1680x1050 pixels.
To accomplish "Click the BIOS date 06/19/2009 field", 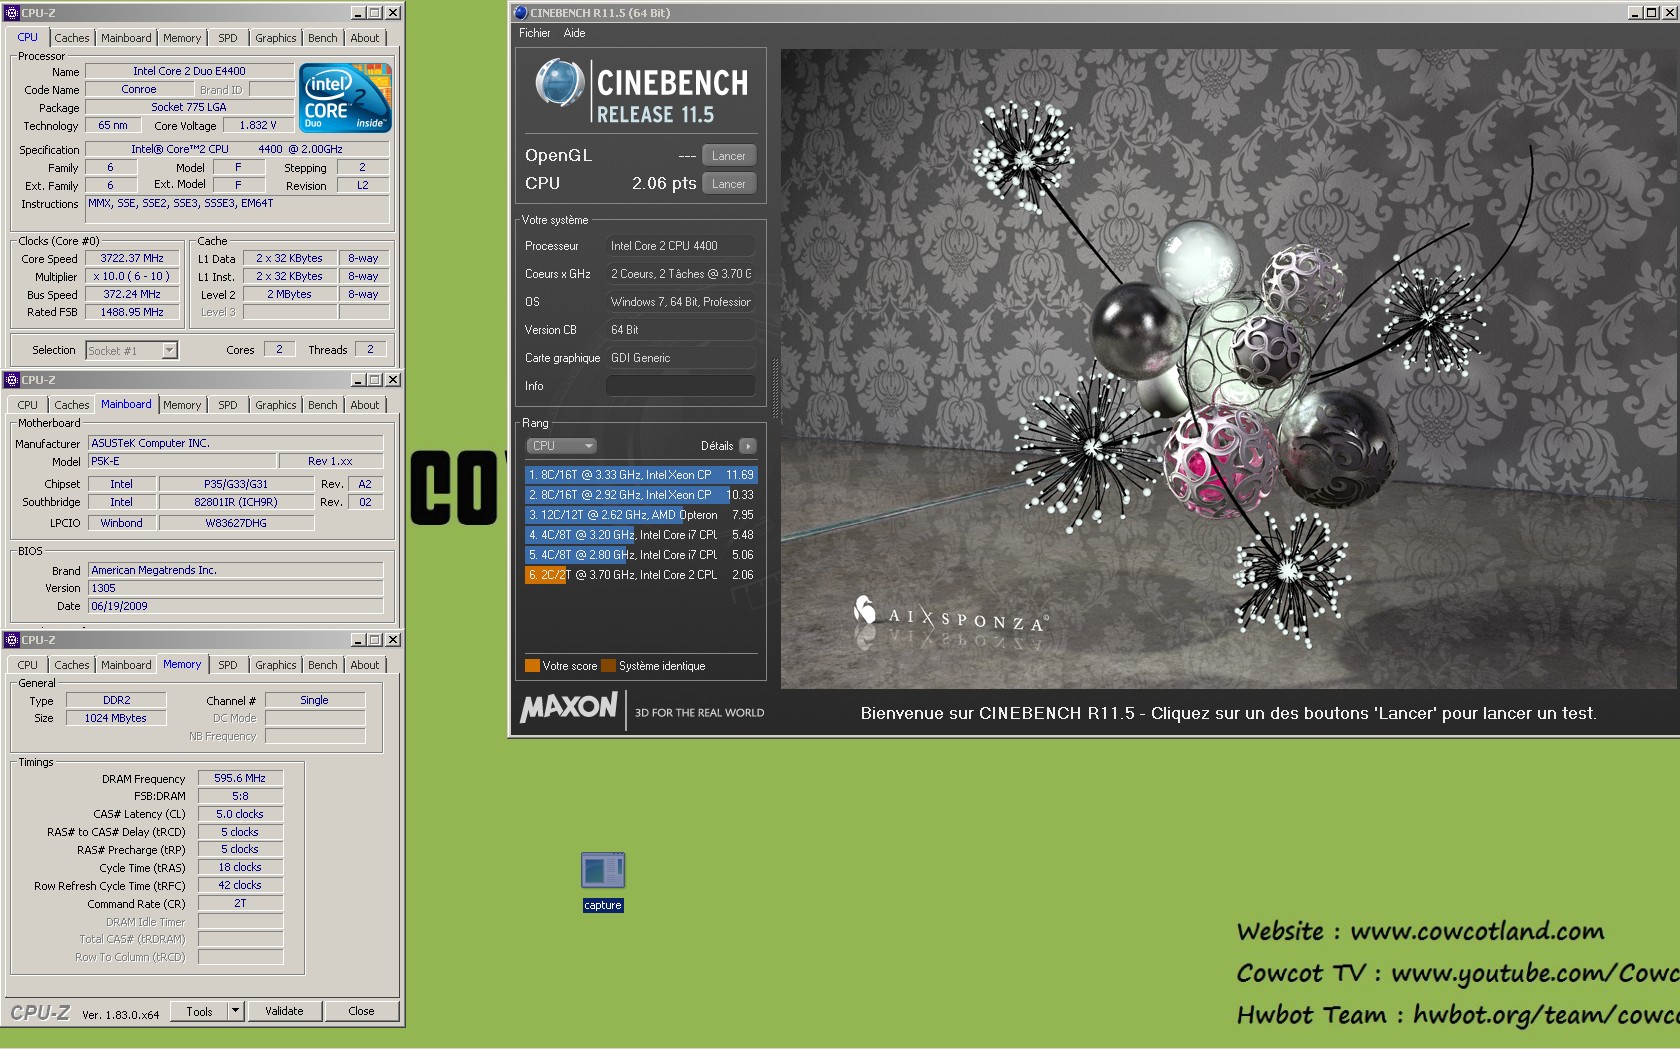I will point(236,606).
